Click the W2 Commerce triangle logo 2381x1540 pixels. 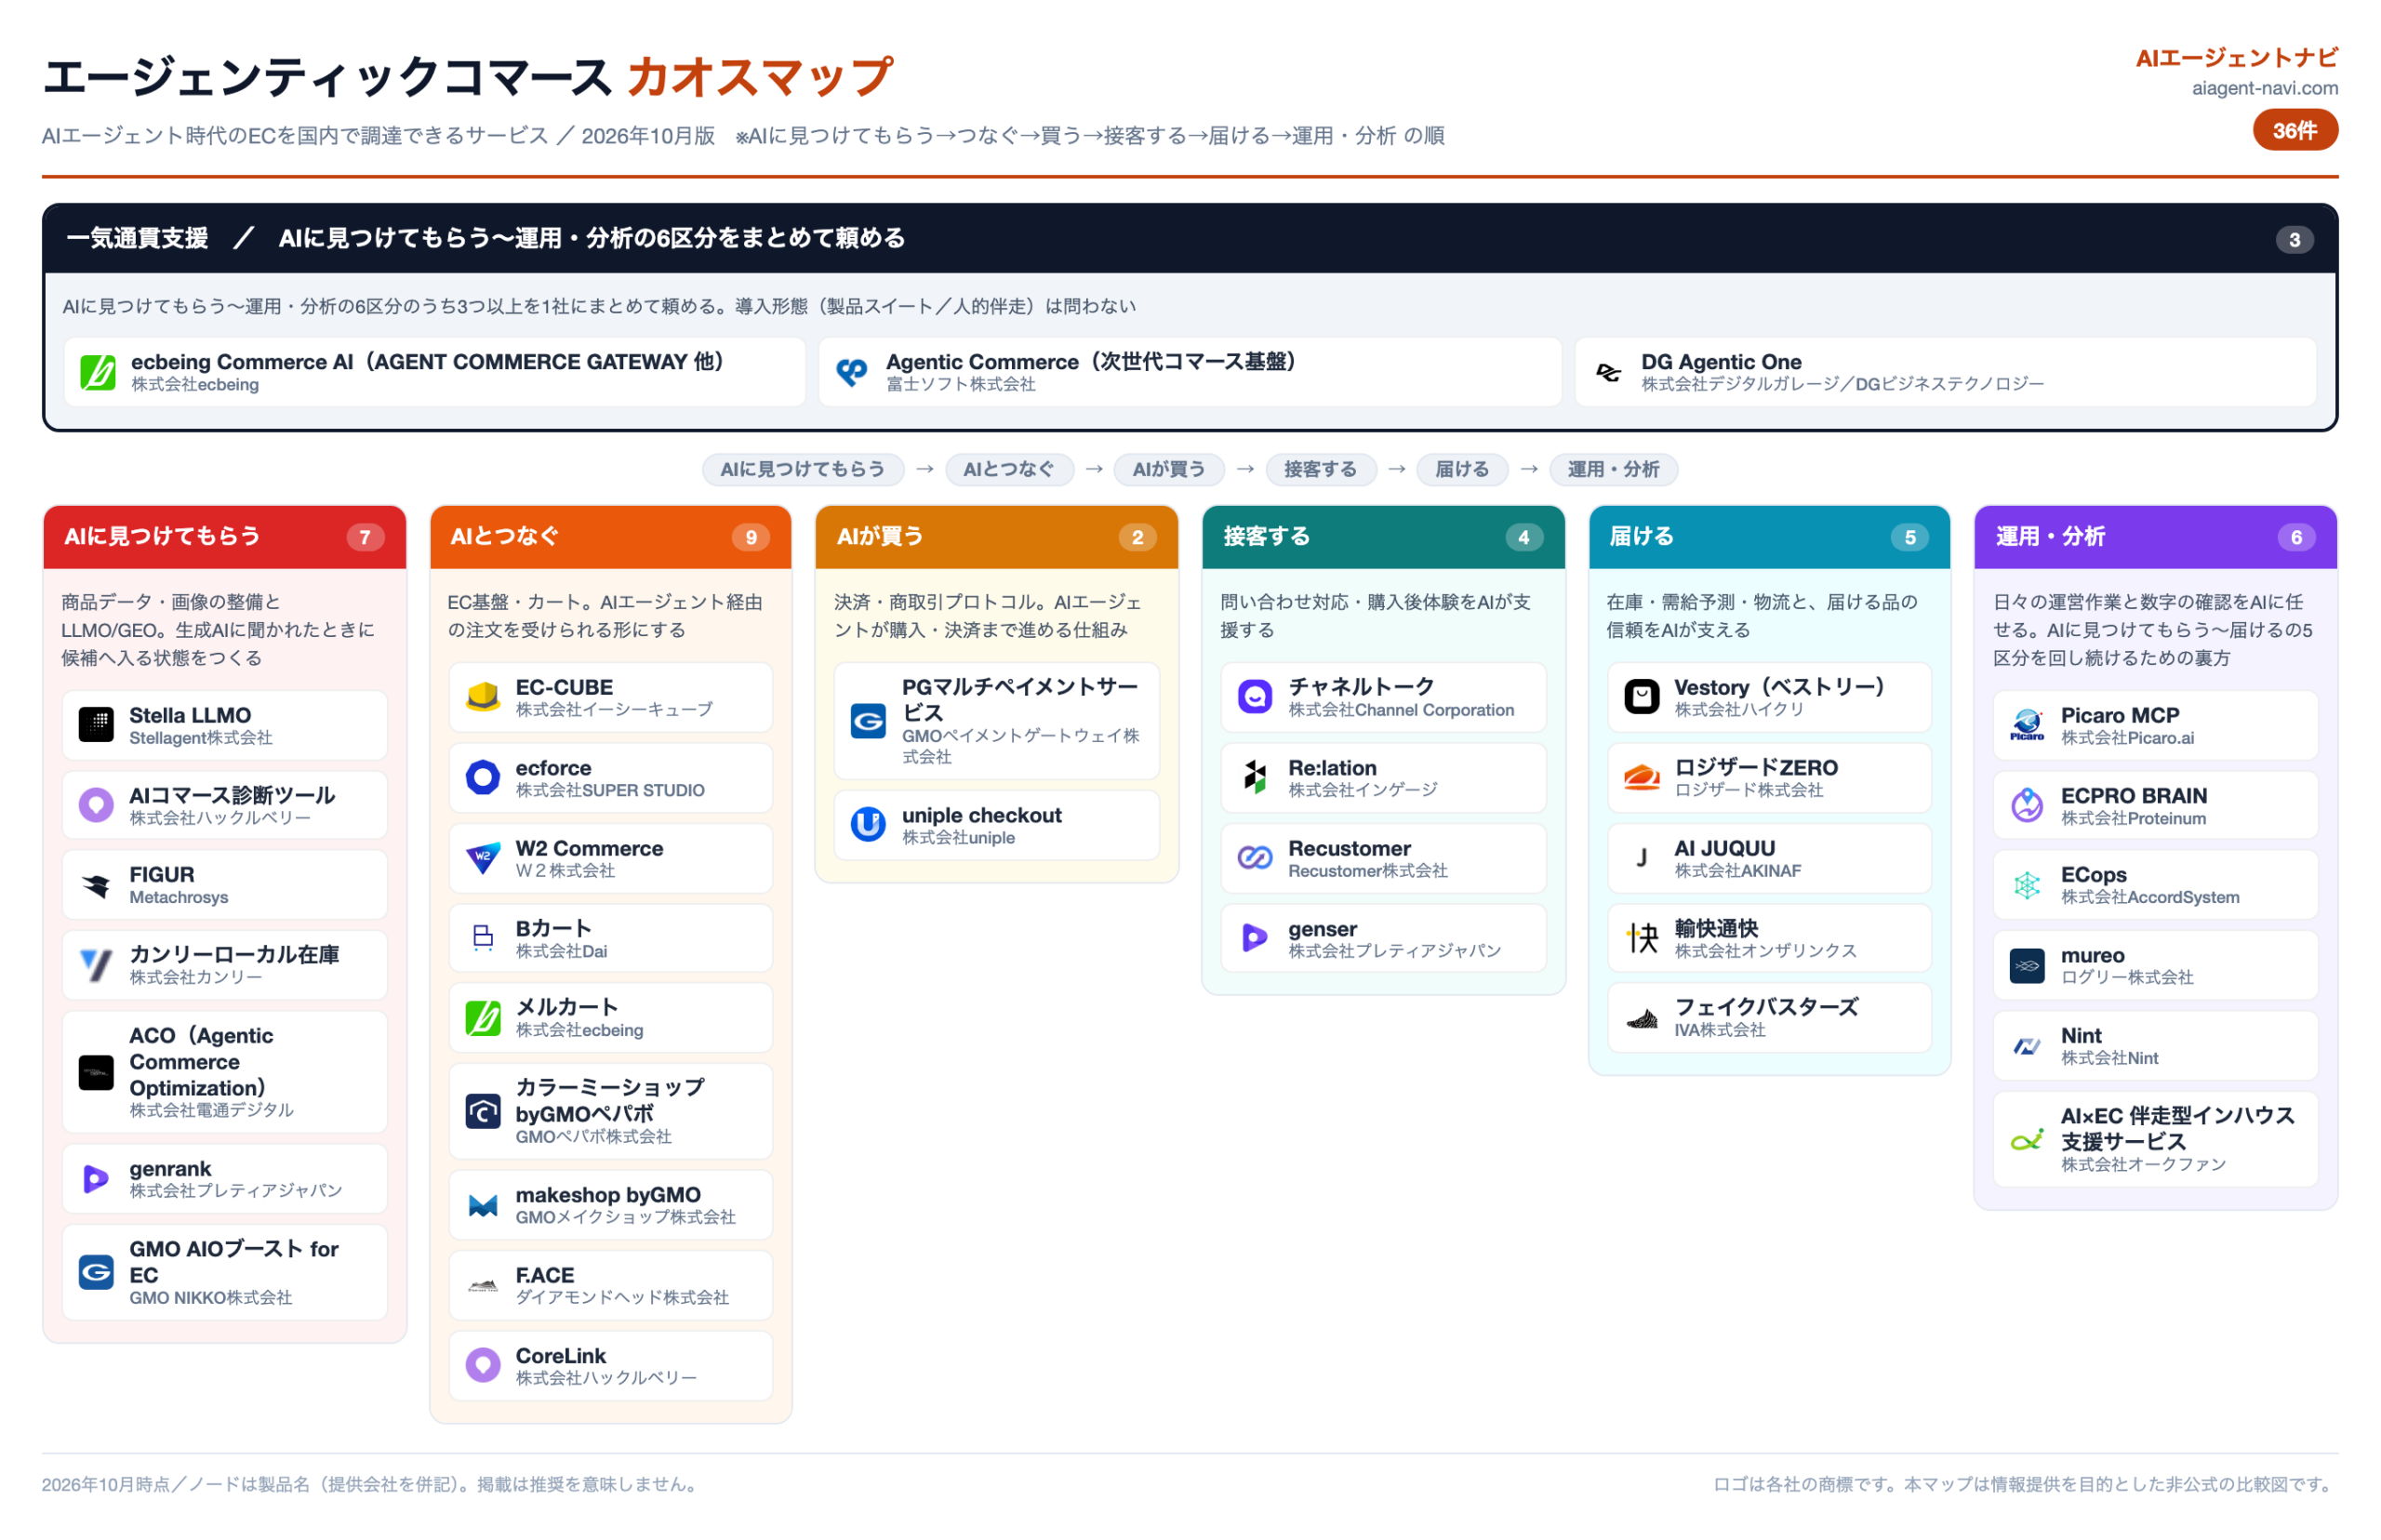[x=483, y=858]
